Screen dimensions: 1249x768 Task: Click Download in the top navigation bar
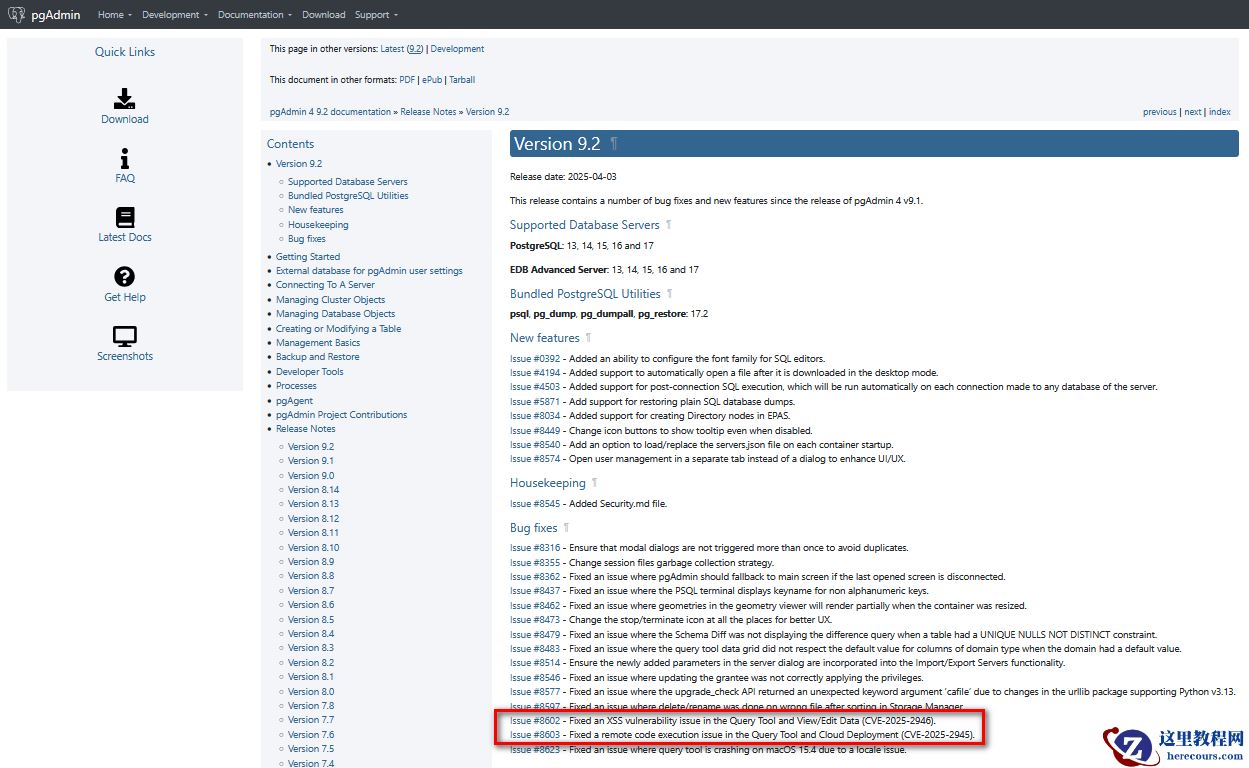click(x=324, y=15)
